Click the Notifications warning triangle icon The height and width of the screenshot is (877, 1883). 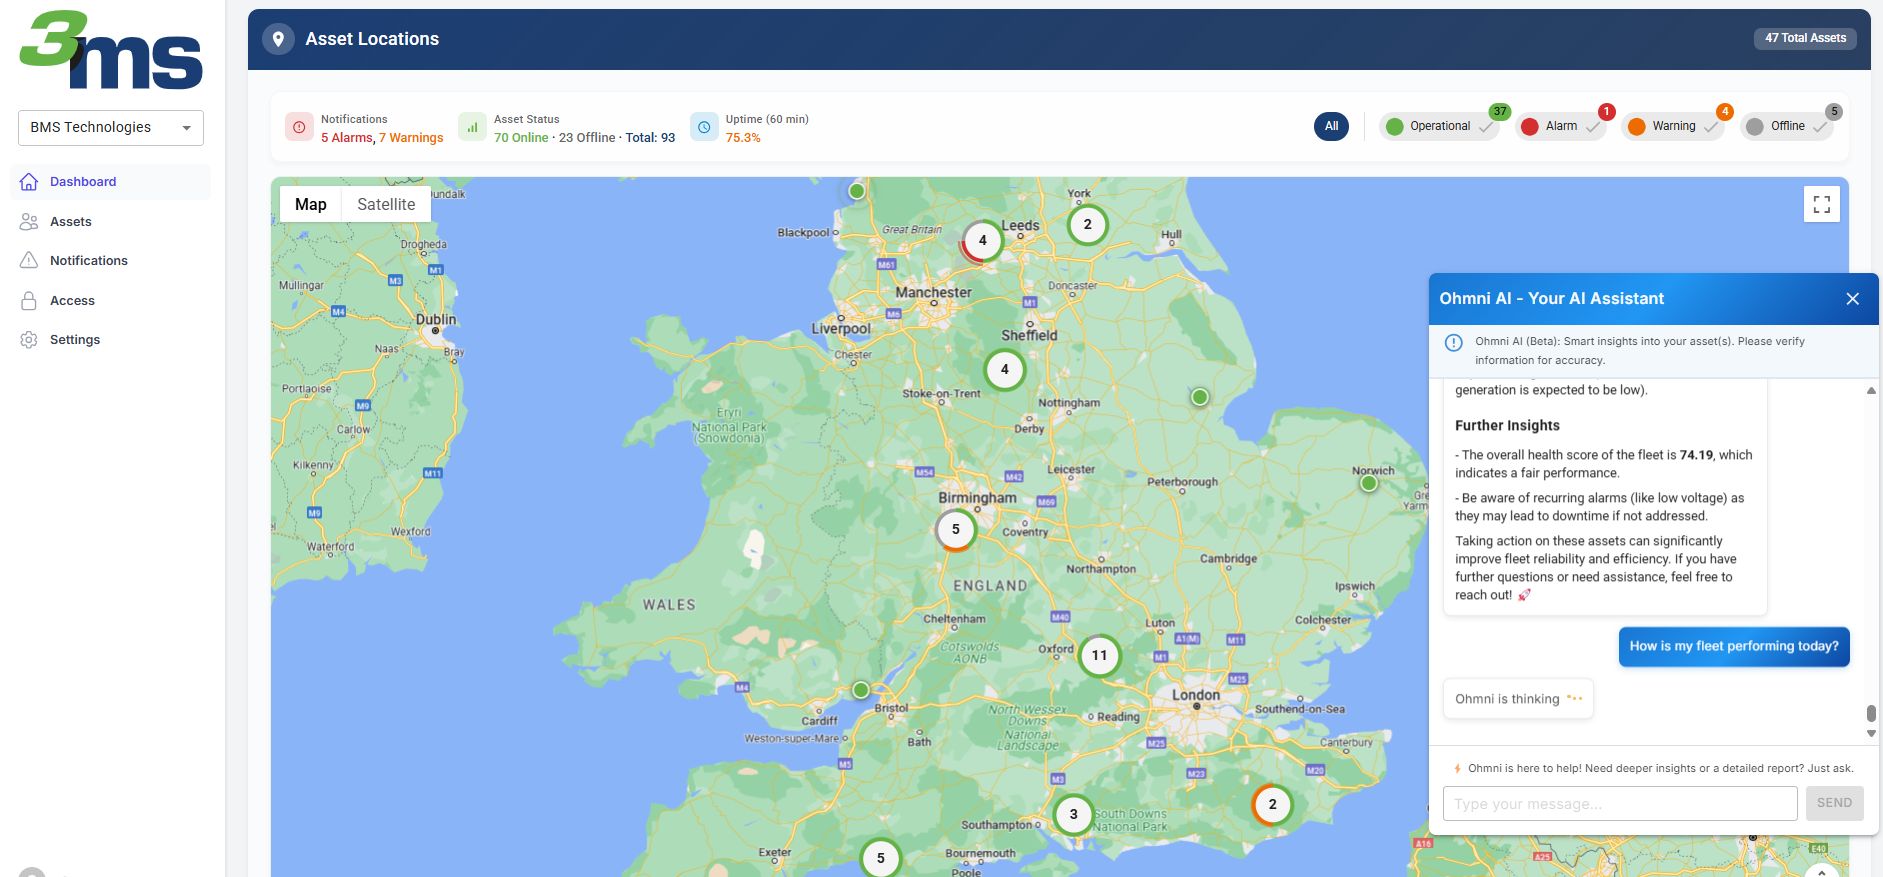(29, 261)
